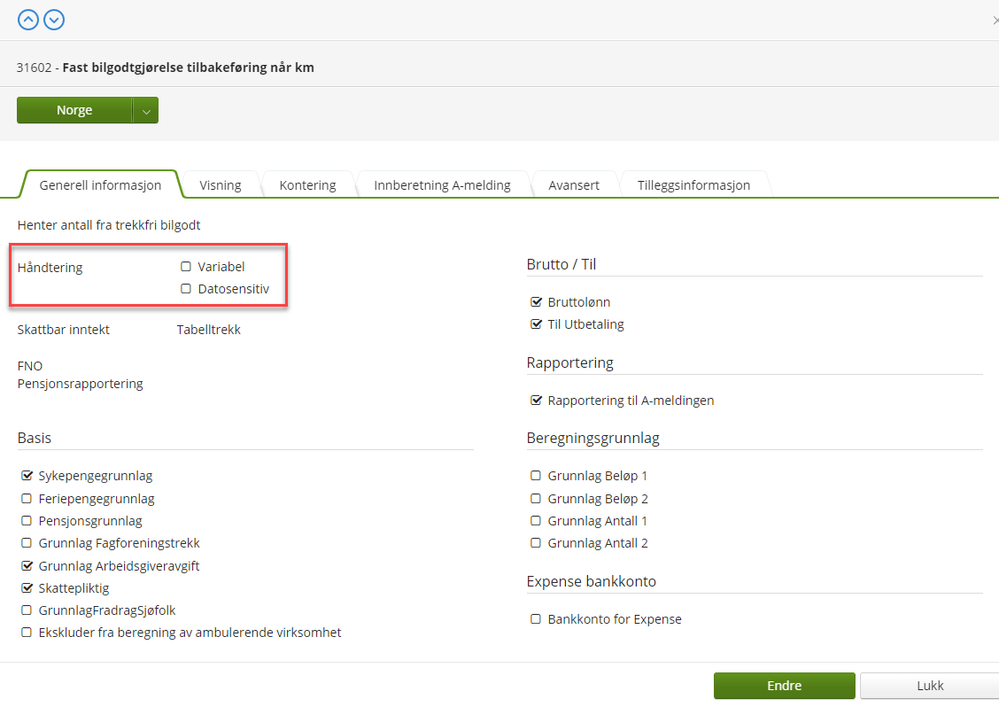Go to next record with down arrow icon
The width and height of the screenshot is (999, 701).
(54, 20)
